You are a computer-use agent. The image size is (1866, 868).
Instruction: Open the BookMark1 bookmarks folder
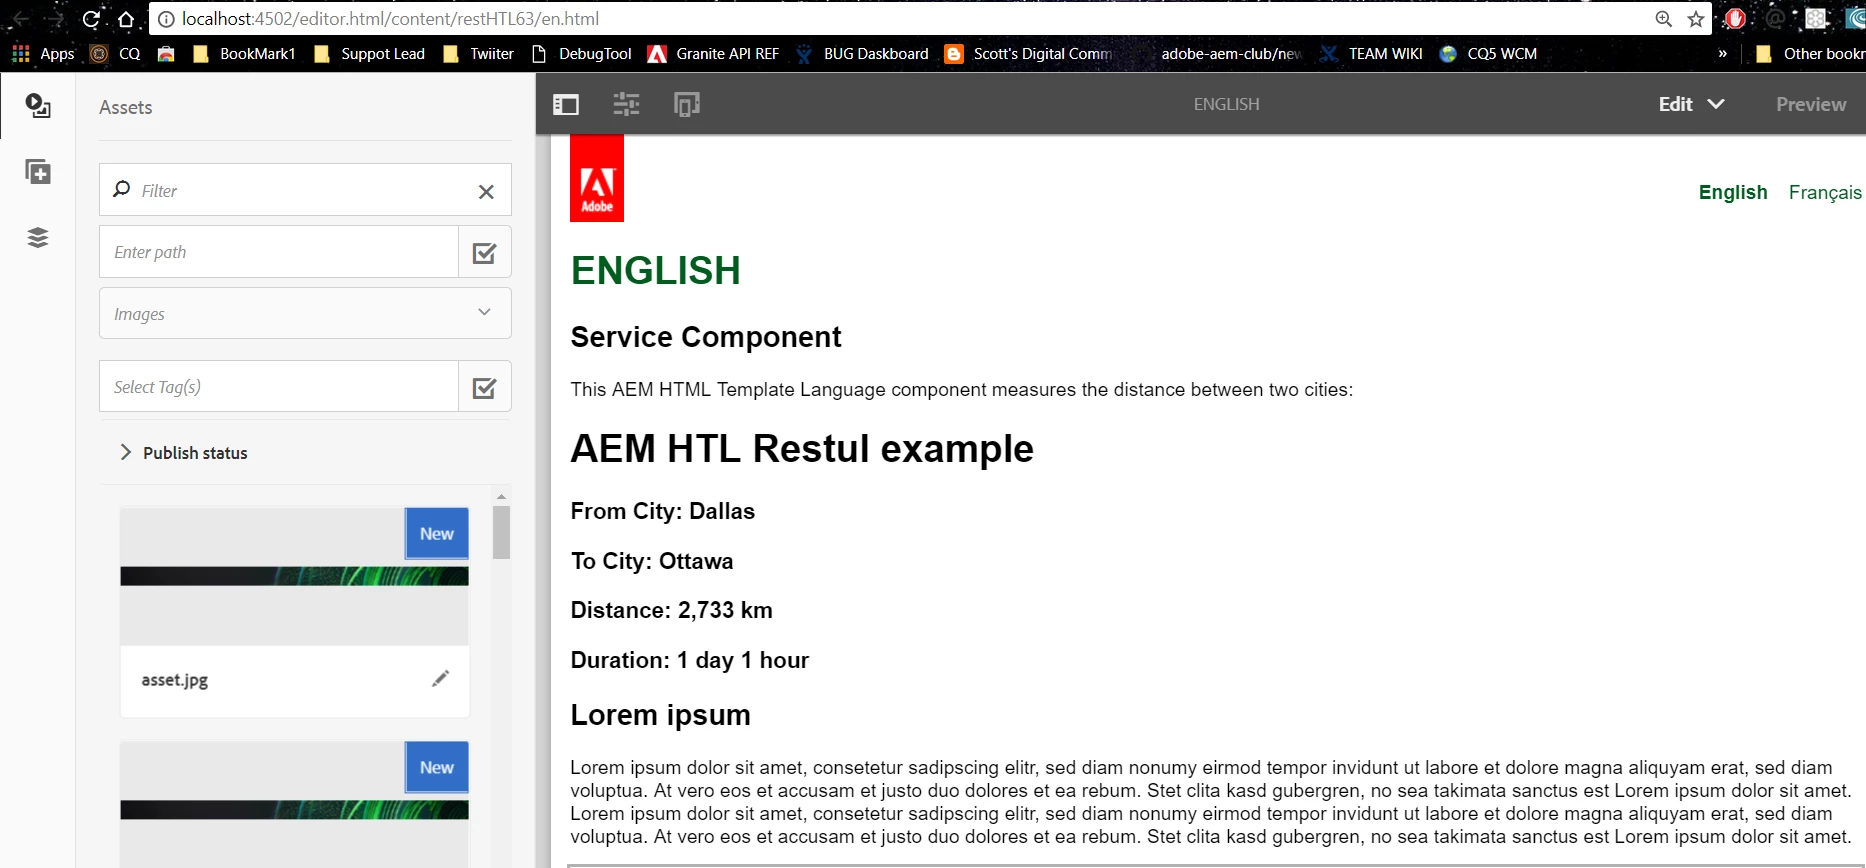click(245, 54)
